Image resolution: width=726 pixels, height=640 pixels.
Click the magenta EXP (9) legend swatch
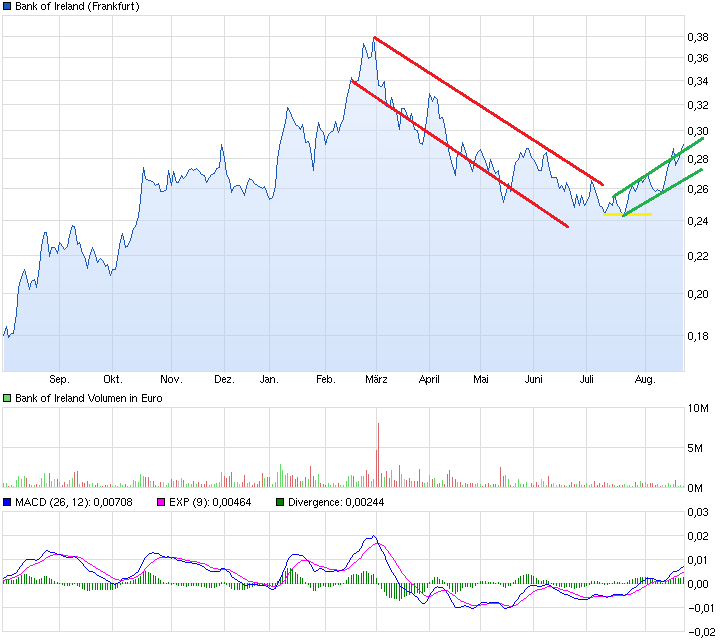[x=161, y=502]
